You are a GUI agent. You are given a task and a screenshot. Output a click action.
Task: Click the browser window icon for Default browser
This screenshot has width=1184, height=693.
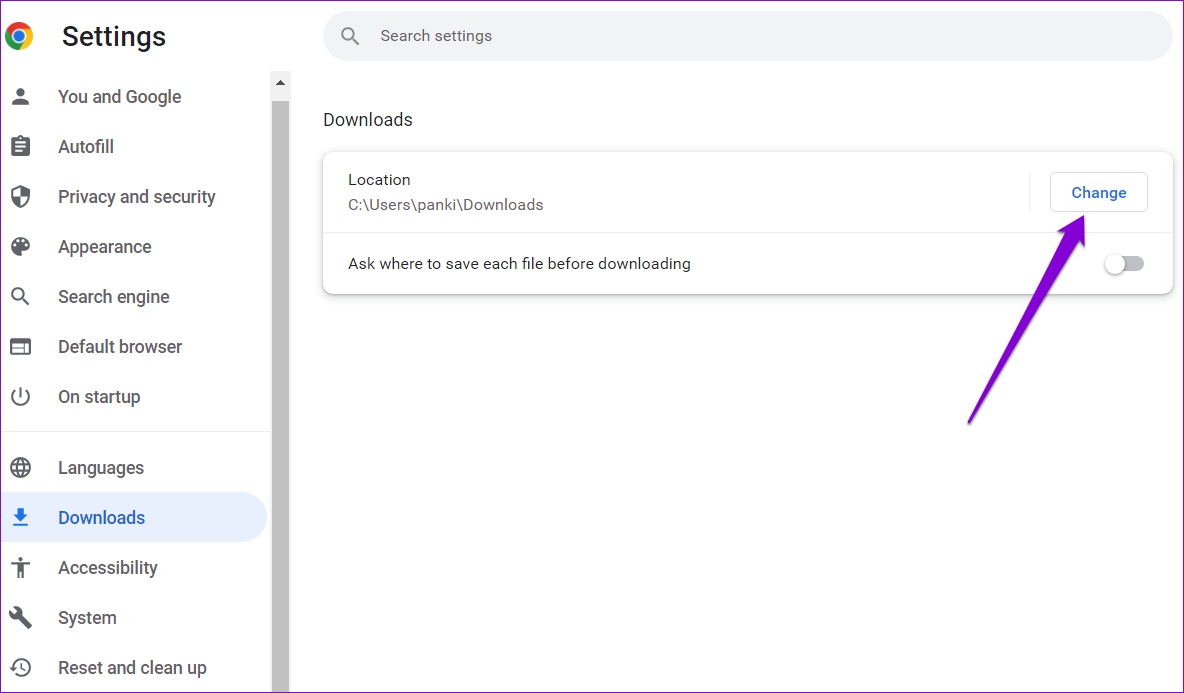(20, 346)
